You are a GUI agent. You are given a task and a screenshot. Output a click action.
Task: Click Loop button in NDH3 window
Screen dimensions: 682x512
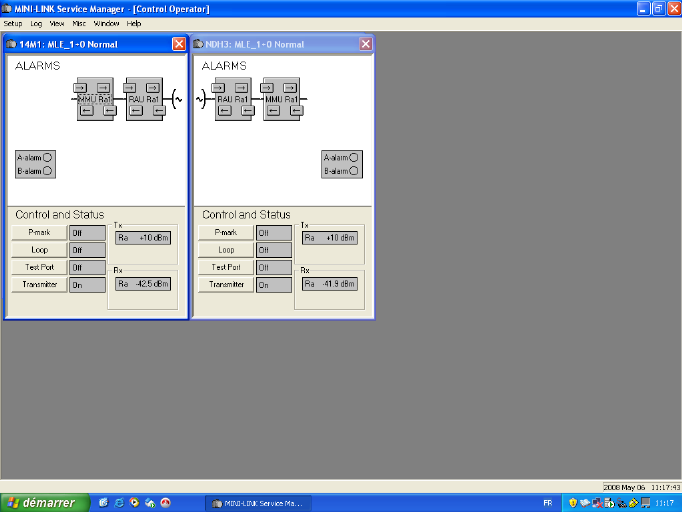[x=226, y=250]
